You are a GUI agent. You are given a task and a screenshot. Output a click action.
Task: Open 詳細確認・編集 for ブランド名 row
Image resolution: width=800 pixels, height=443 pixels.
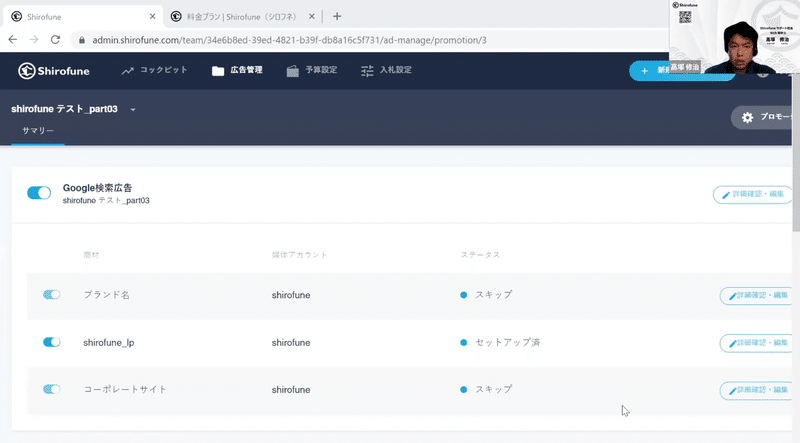click(756, 296)
